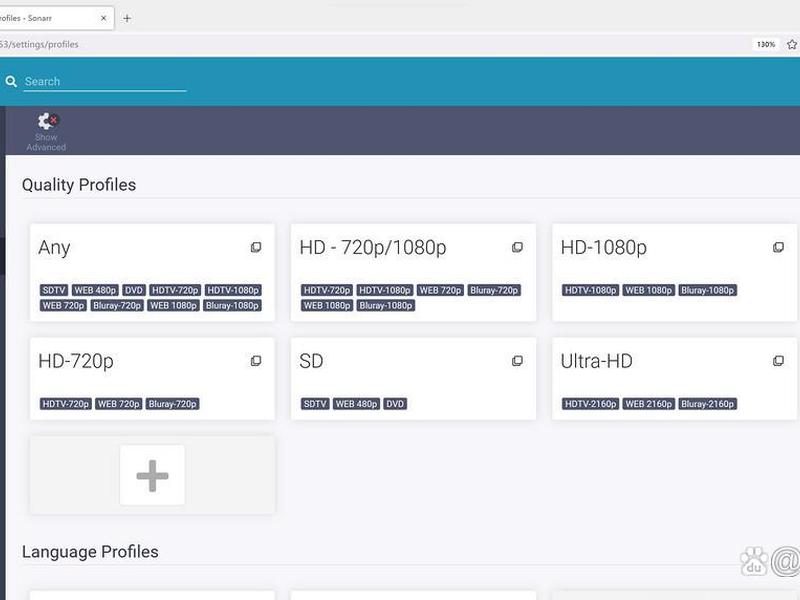Open the HD-720p profile title
This screenshot has width=800, height=600.
coord(76,361)
